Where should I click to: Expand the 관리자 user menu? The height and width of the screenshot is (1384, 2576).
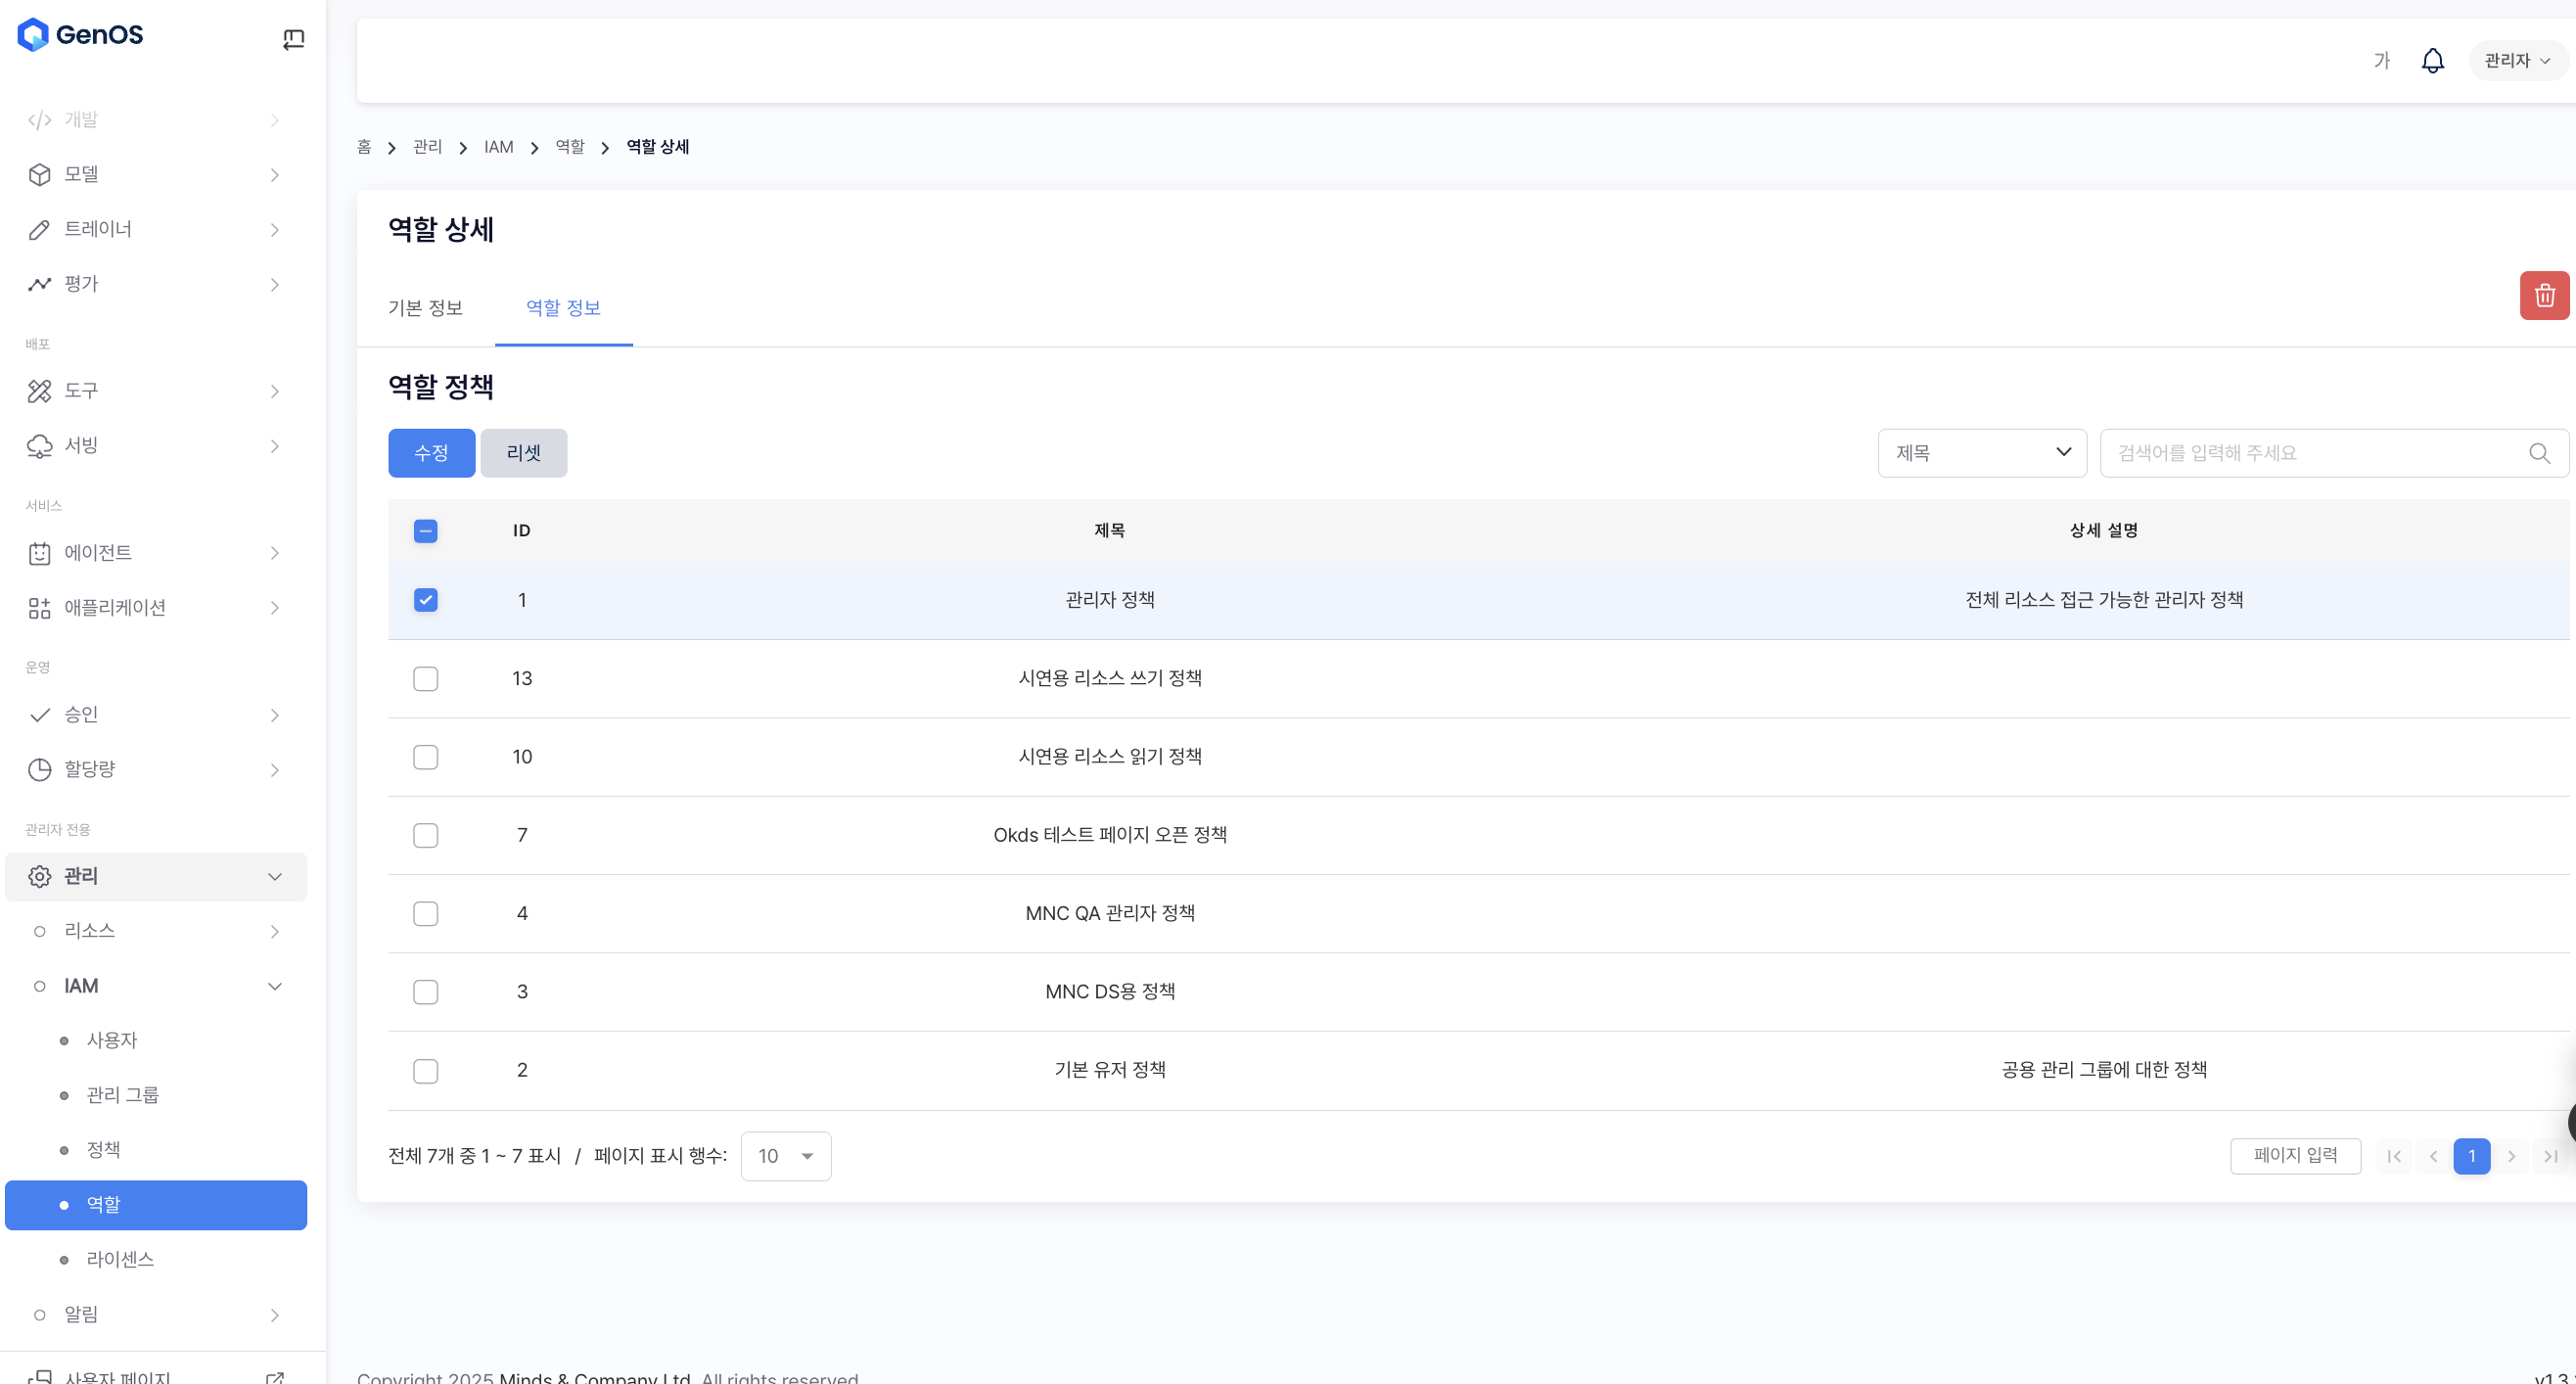(2516, 61)
